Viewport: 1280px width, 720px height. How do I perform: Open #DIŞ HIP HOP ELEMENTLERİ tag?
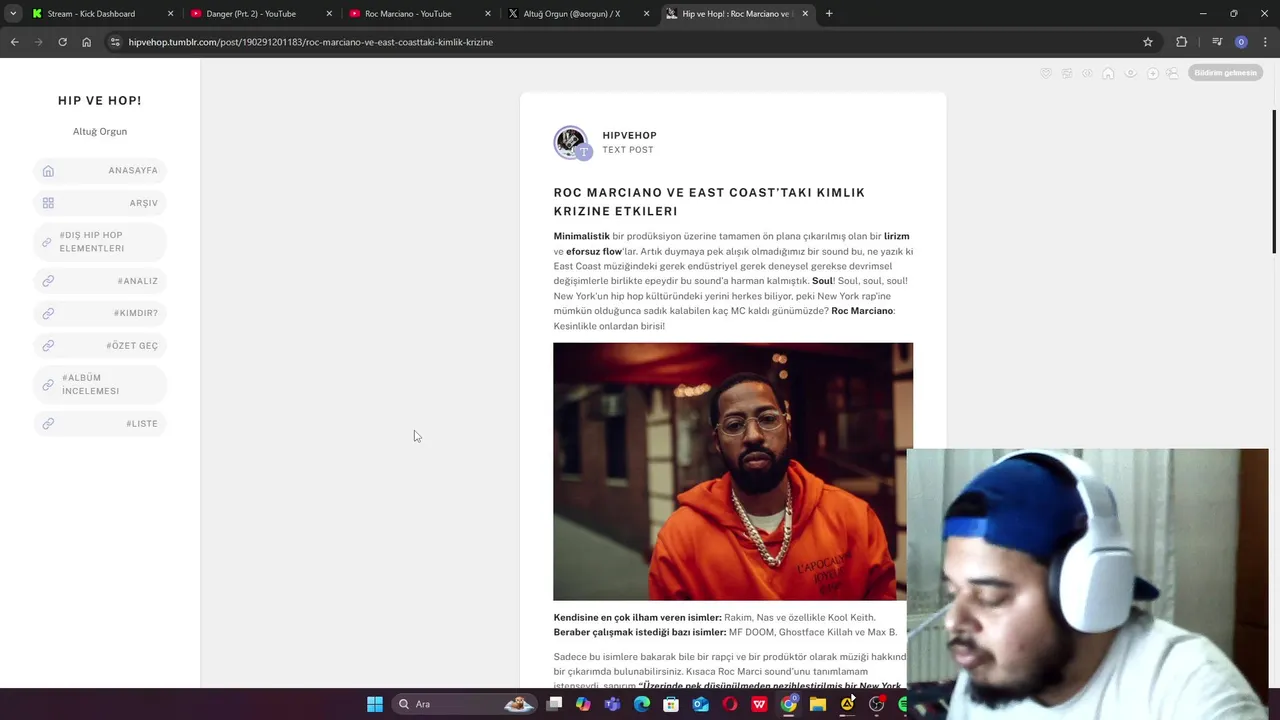[100, 242]
